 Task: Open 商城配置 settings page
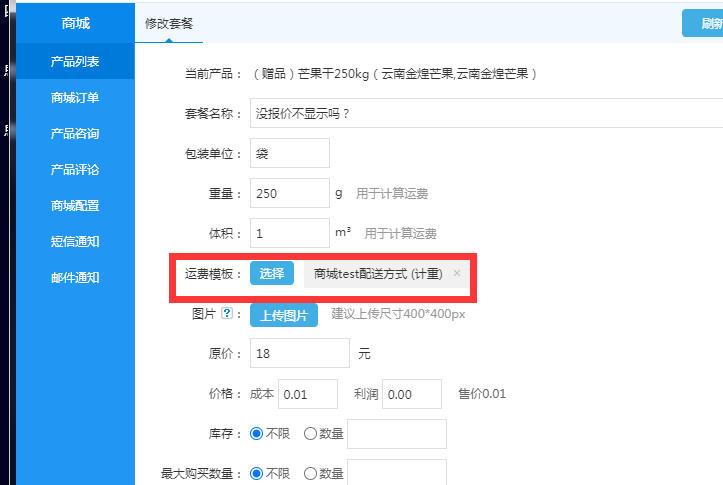click(75, 206)
